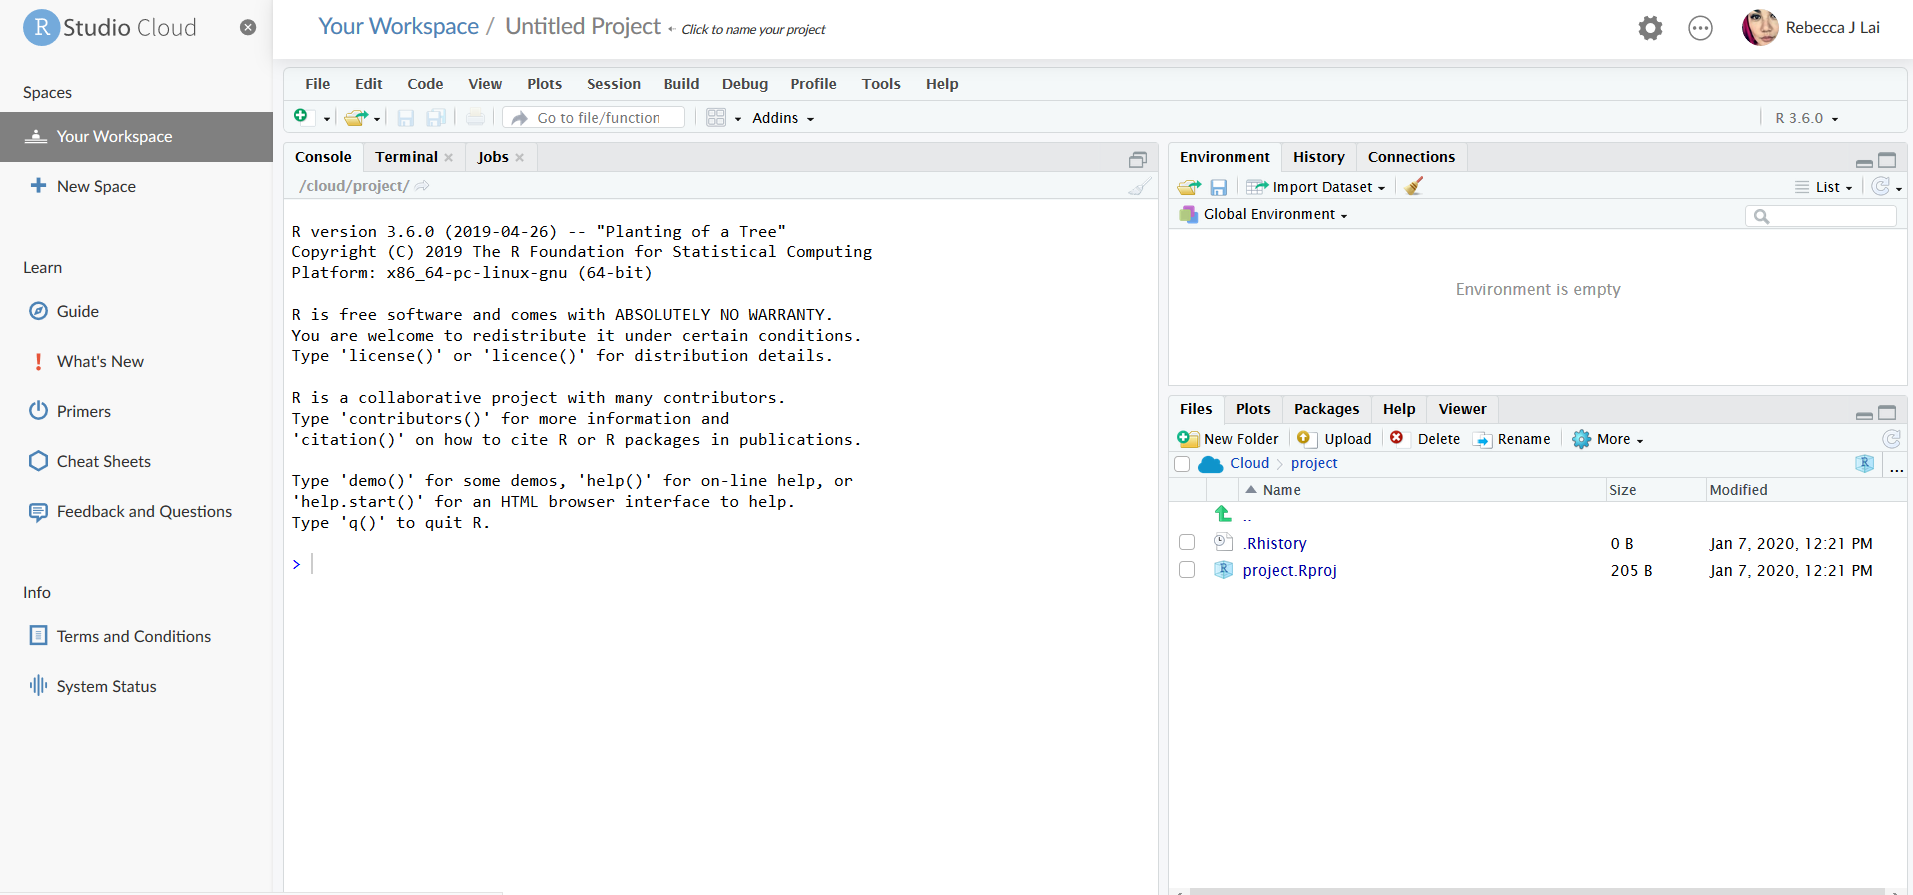Image resolution: width=1913 pixels, height=895 pixels.
Task: Maximize the Files pane
Action: coord(1887,412)
